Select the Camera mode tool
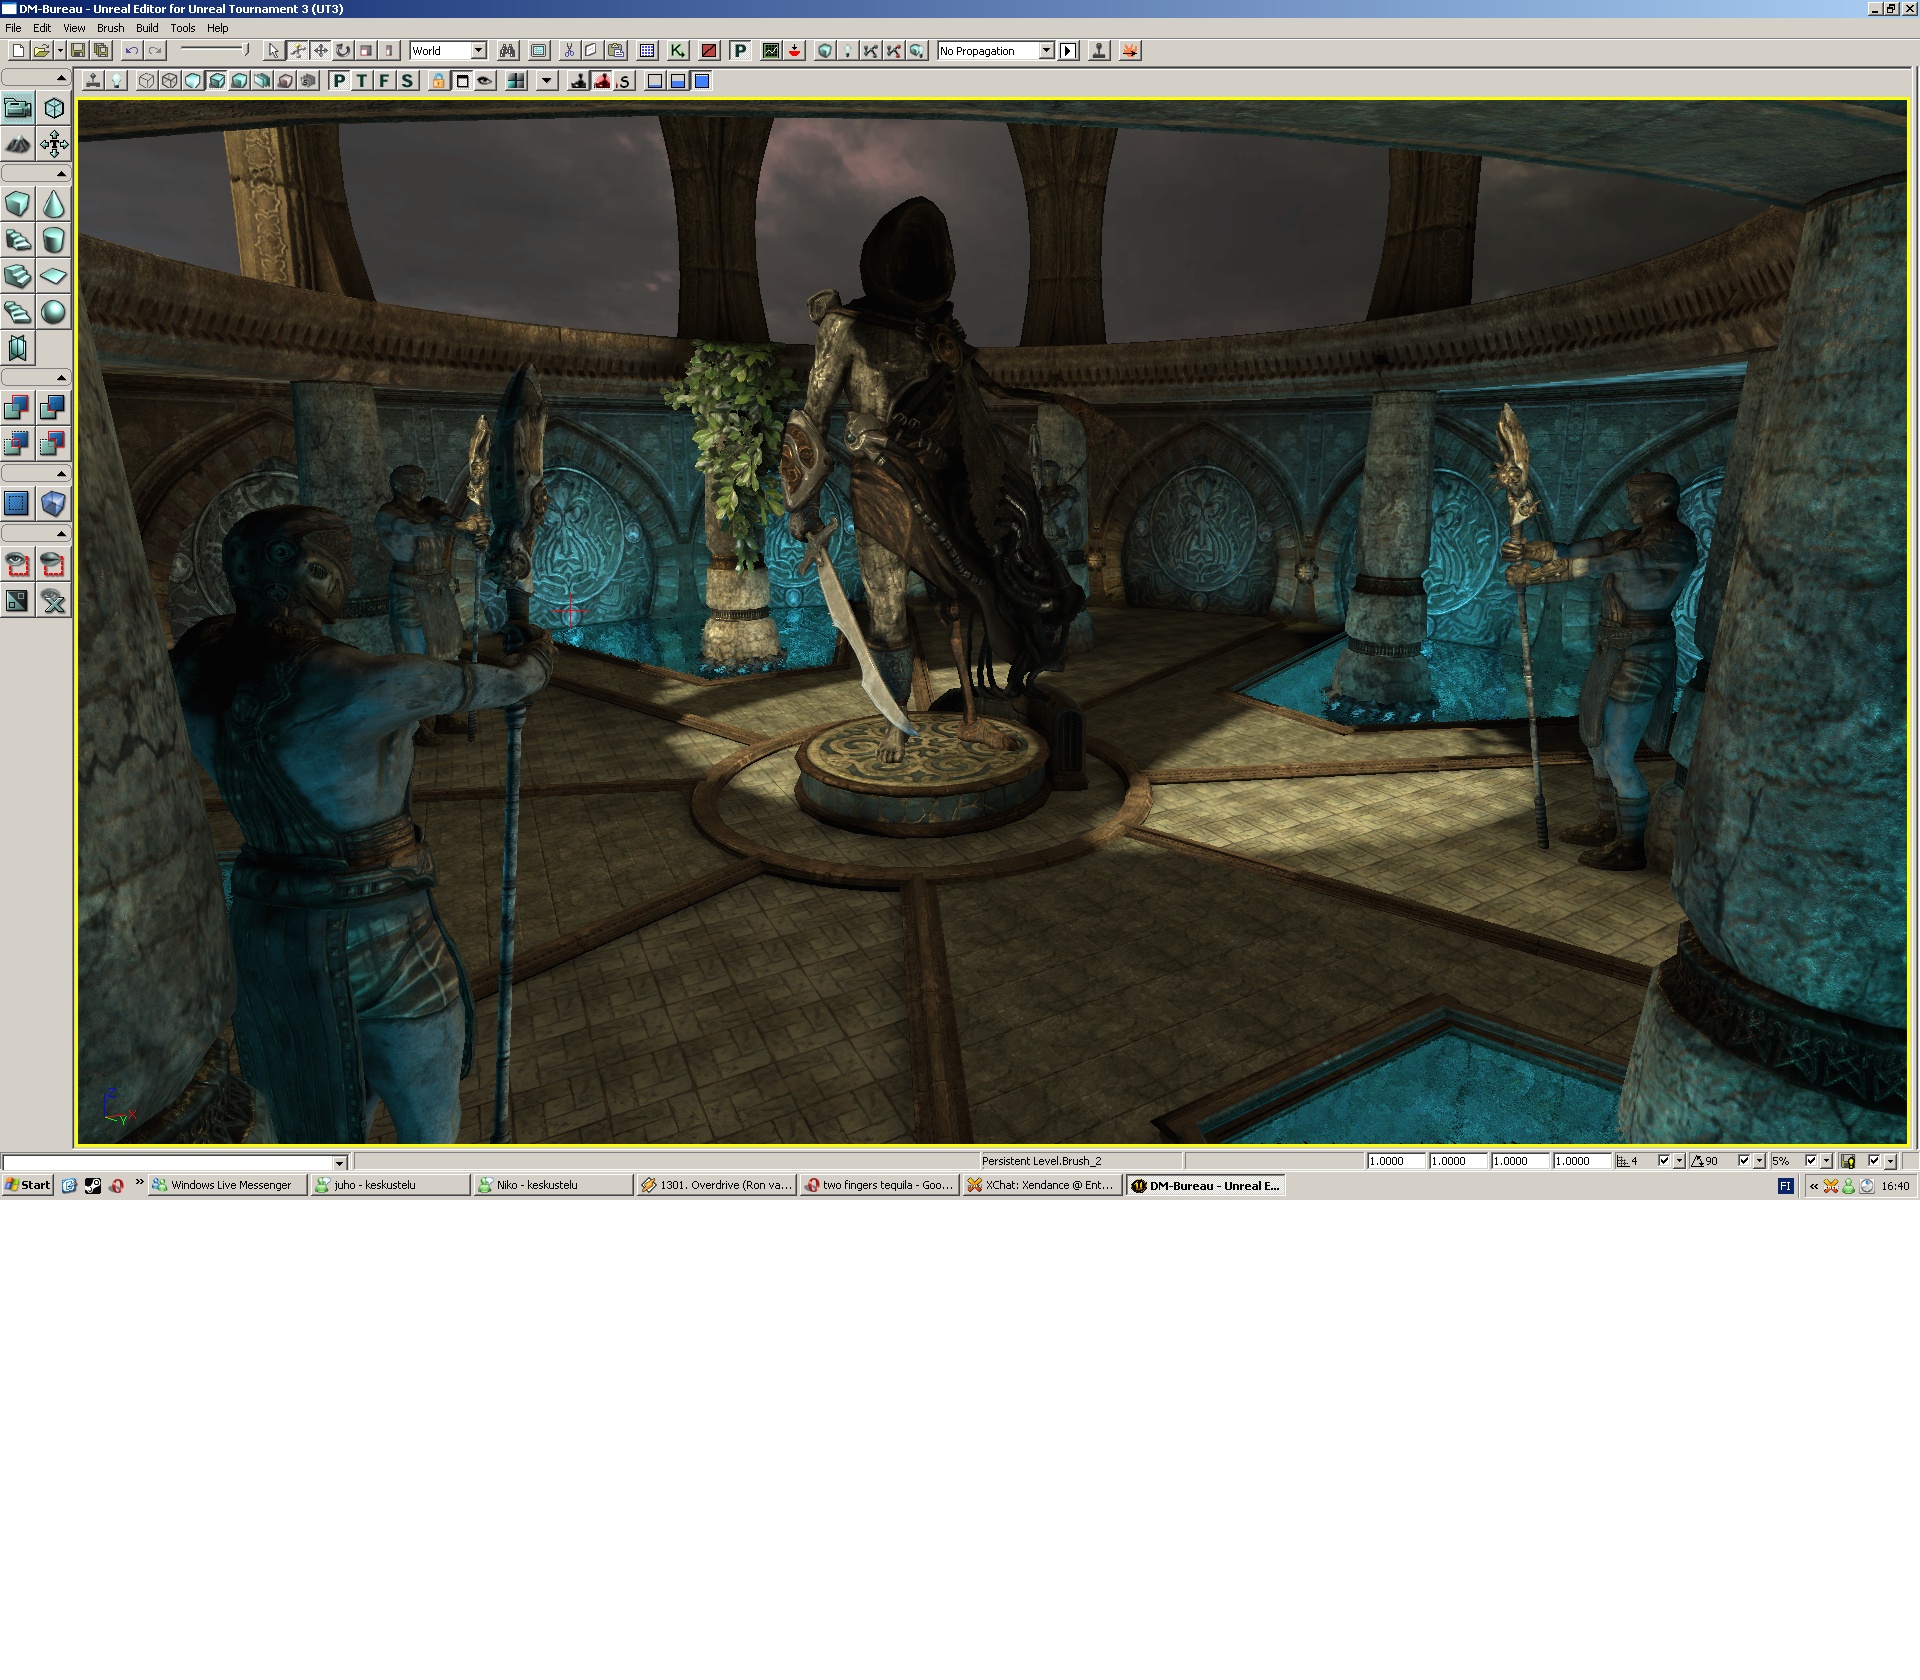Image resolution: width=1920 pixels, height=1680 pixels. (18, 108)
